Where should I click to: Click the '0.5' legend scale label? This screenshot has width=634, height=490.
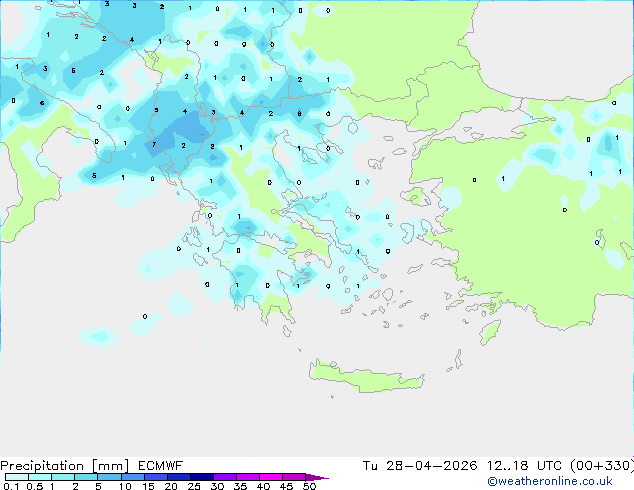pyautogui.click(x=35, y=486)
